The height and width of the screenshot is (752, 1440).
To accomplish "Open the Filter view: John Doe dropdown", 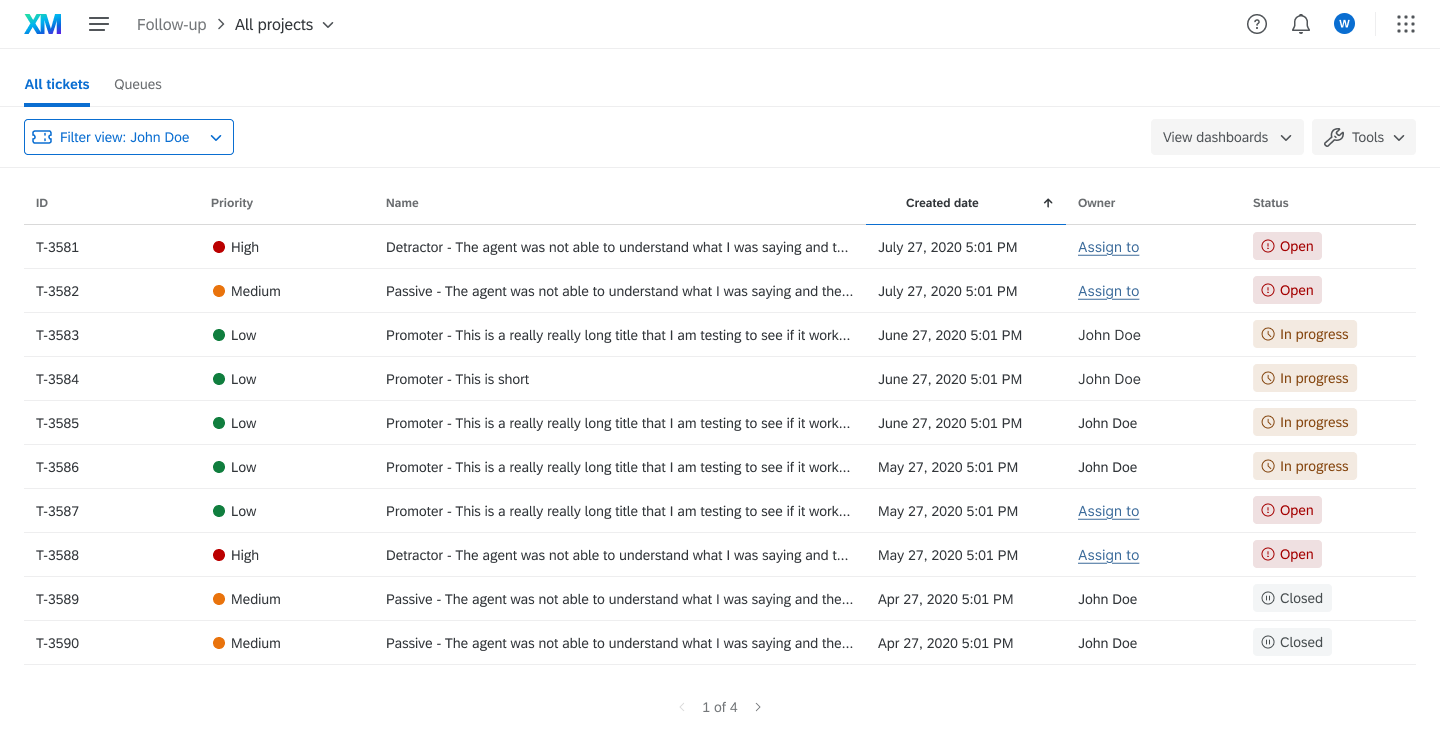I will [129, 137].
